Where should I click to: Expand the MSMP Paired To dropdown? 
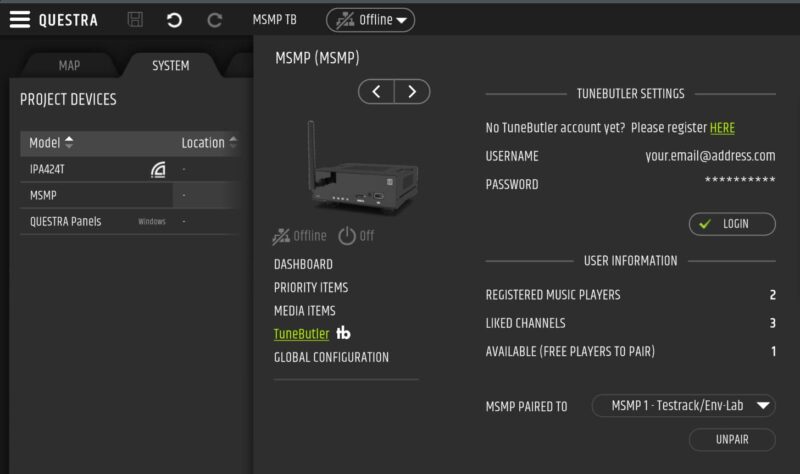(x=683, y=406)
